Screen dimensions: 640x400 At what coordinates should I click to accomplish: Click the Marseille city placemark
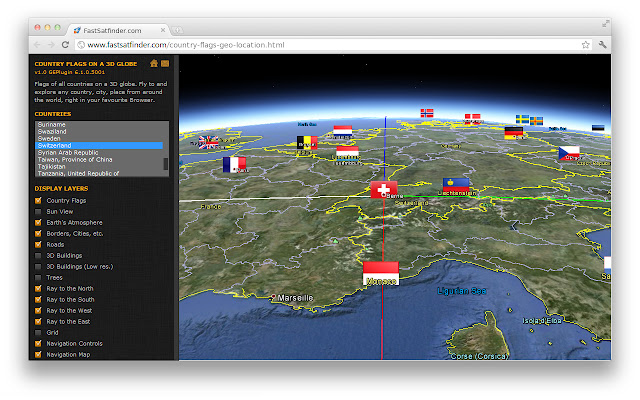(273, 298)
